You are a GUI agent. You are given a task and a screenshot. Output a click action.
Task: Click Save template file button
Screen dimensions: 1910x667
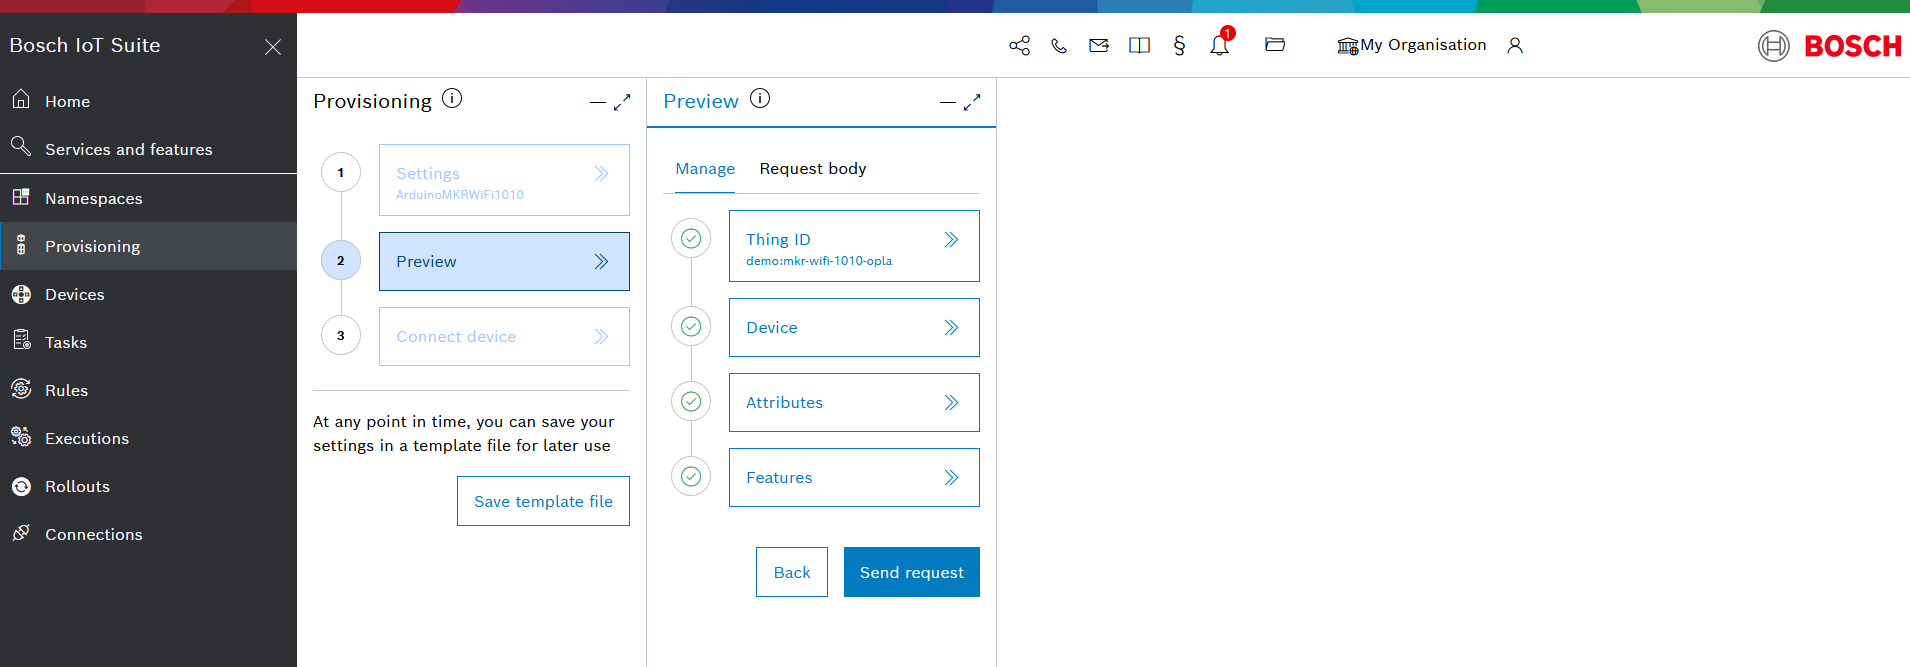coord(543,501)
